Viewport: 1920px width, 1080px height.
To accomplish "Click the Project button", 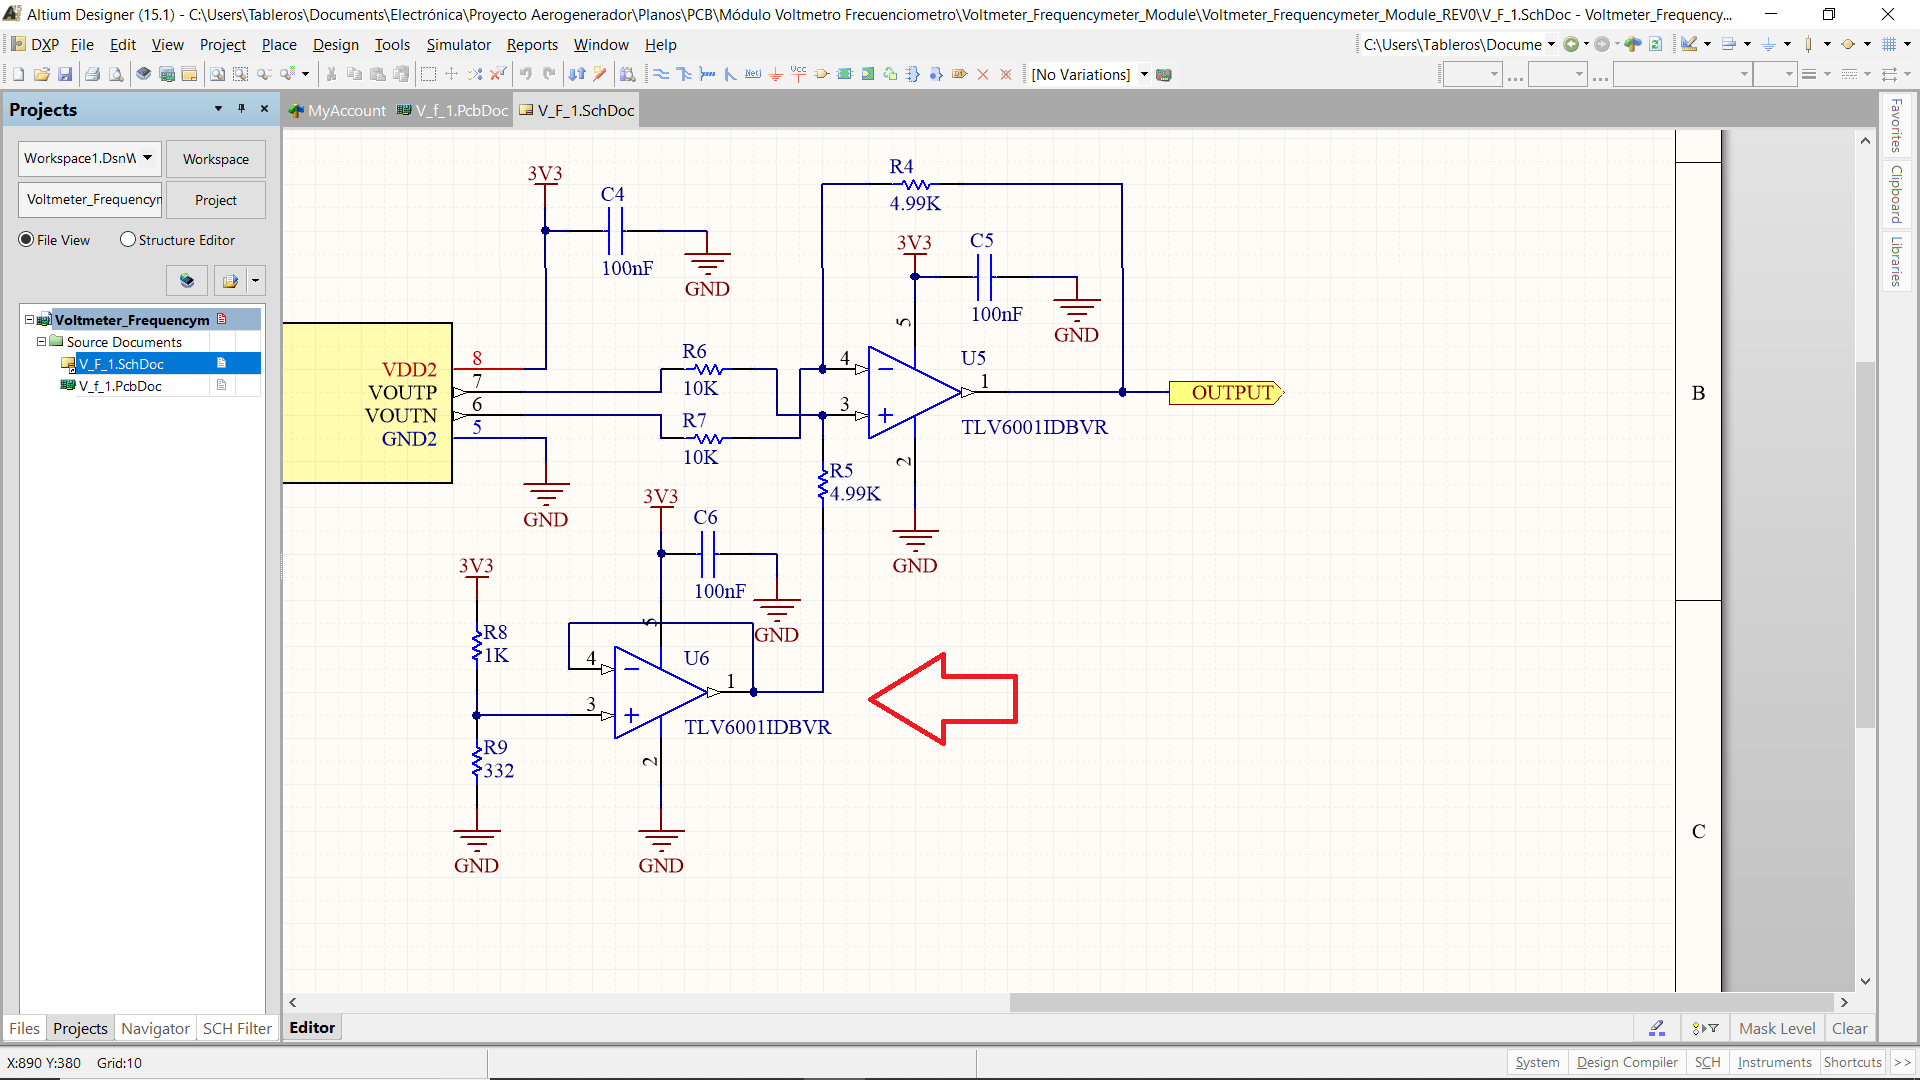I will click(x=216, y=200).
